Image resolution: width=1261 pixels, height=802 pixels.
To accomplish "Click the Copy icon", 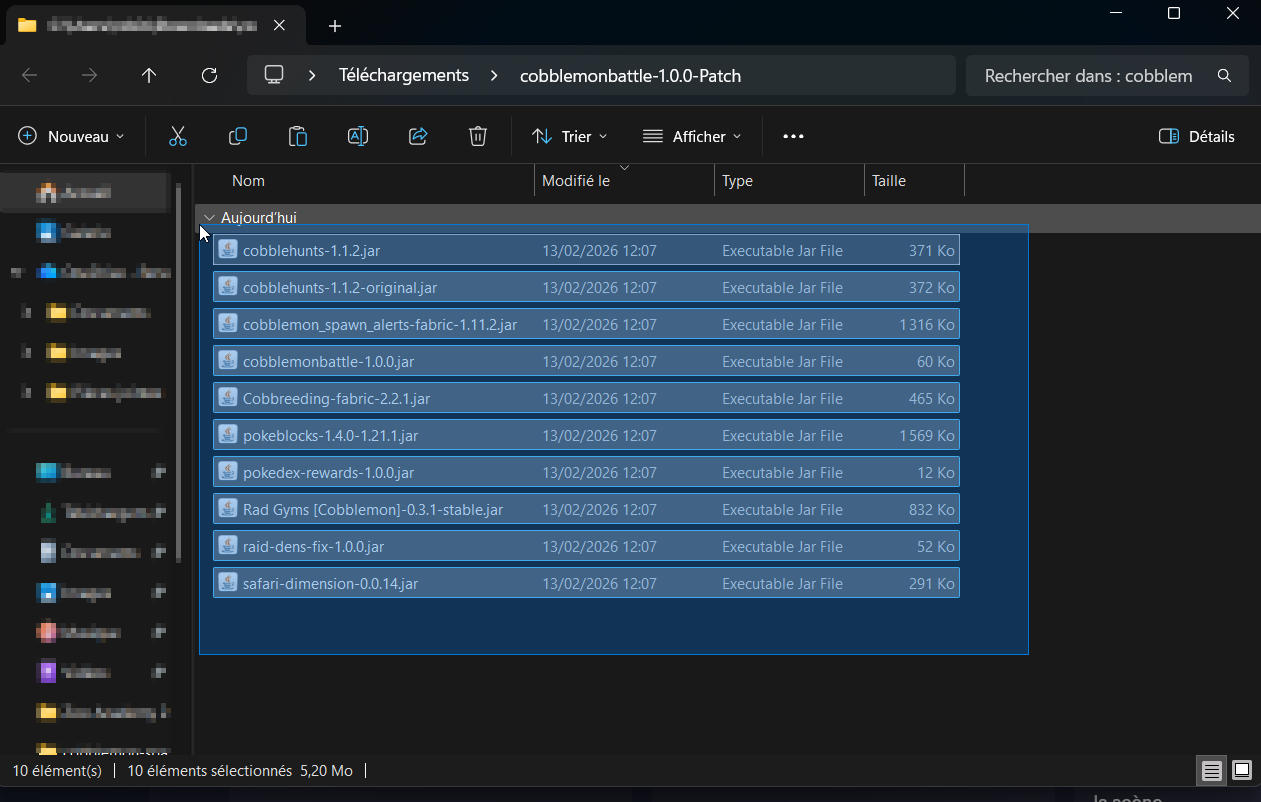I will 237,136.
